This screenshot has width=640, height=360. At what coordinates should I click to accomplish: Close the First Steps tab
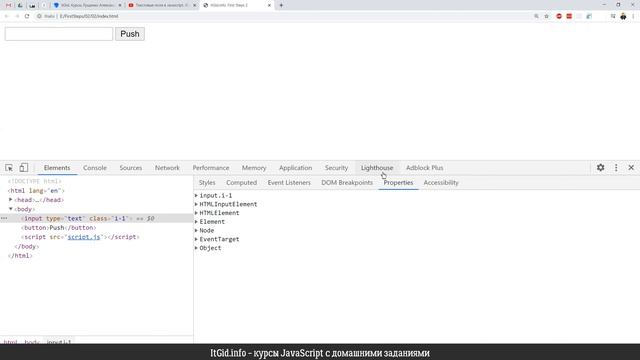coord(269,5)
